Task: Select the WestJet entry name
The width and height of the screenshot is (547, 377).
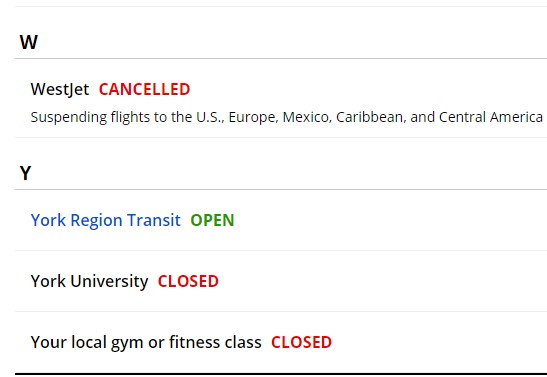Action: (x=60, y=89)
